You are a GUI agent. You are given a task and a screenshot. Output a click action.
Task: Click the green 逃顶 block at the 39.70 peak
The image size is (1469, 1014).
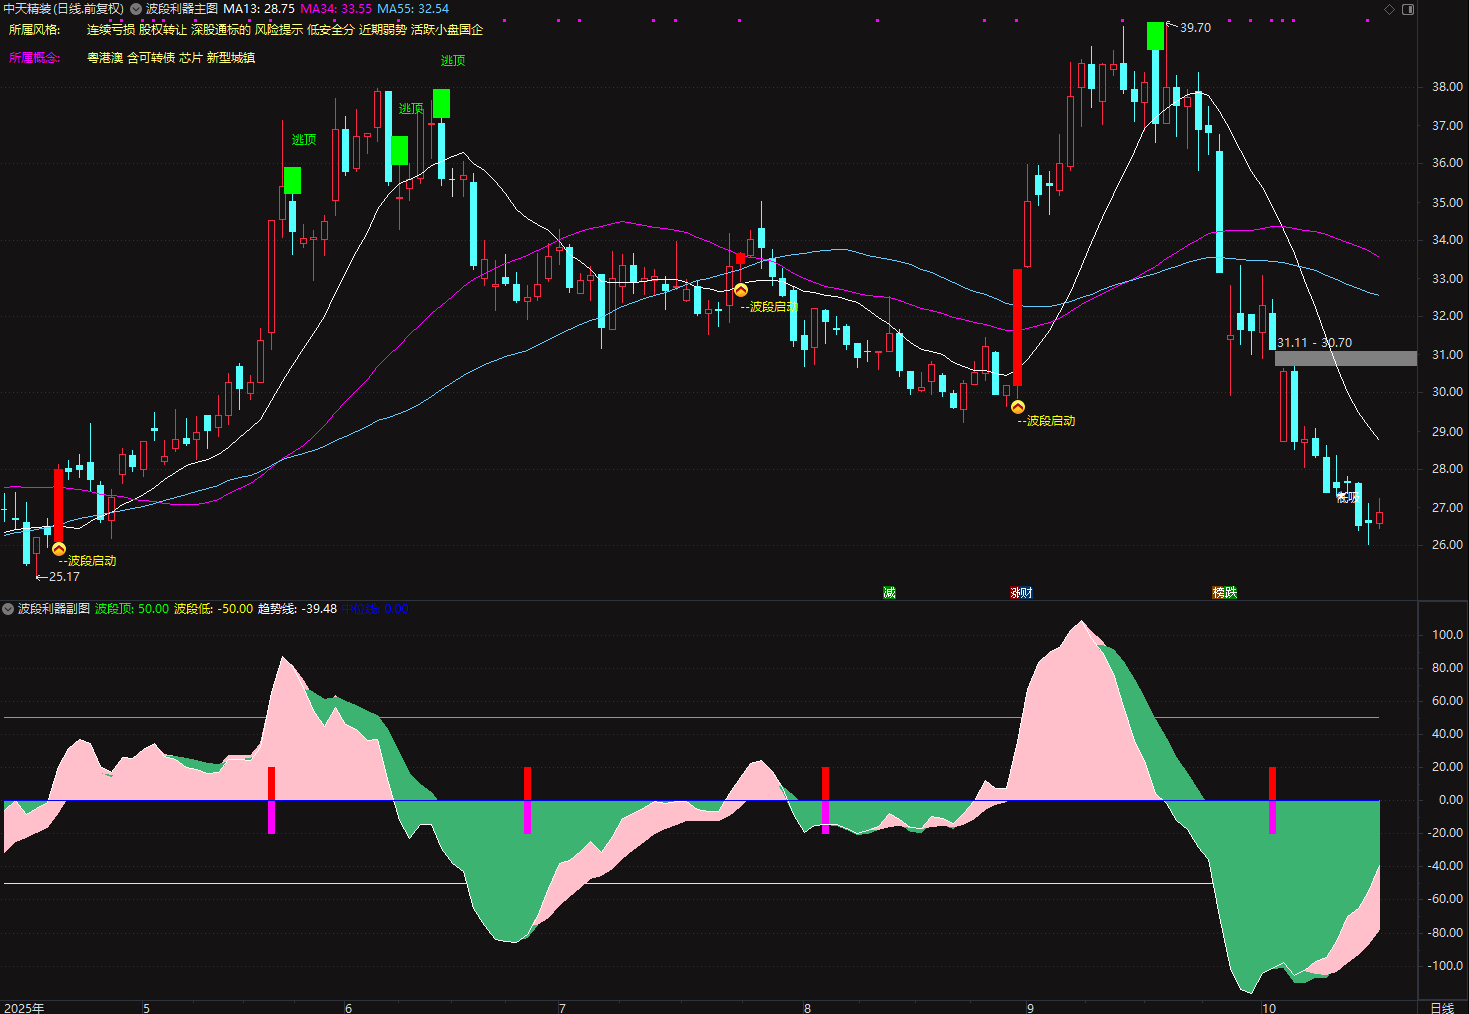click(x=1156, y=36)
